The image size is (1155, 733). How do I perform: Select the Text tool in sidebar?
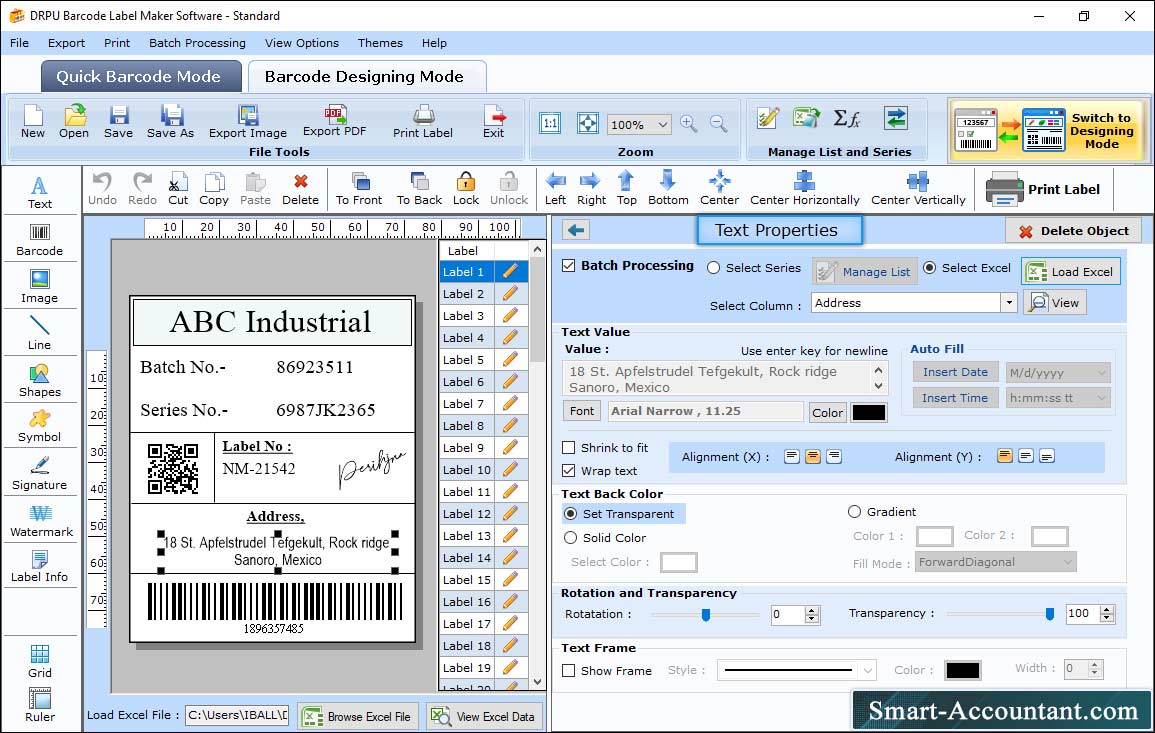coord(40,192)
